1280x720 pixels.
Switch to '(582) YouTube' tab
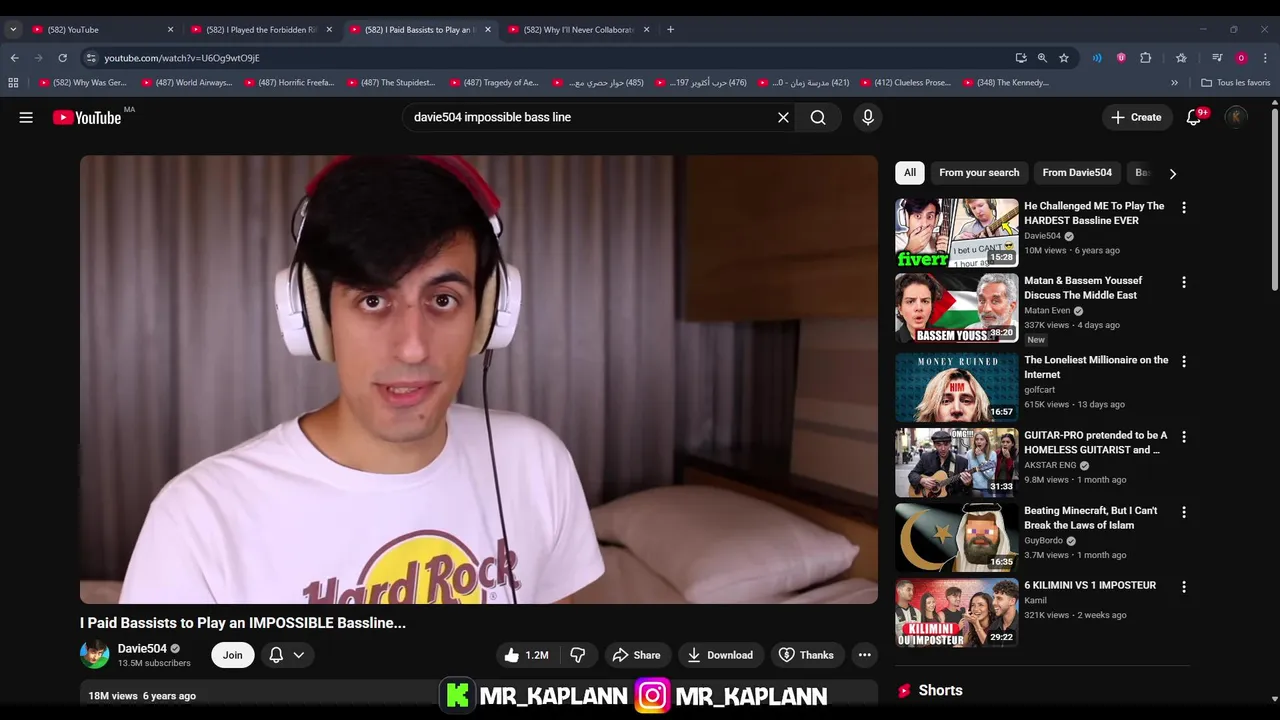click(102, 30)
